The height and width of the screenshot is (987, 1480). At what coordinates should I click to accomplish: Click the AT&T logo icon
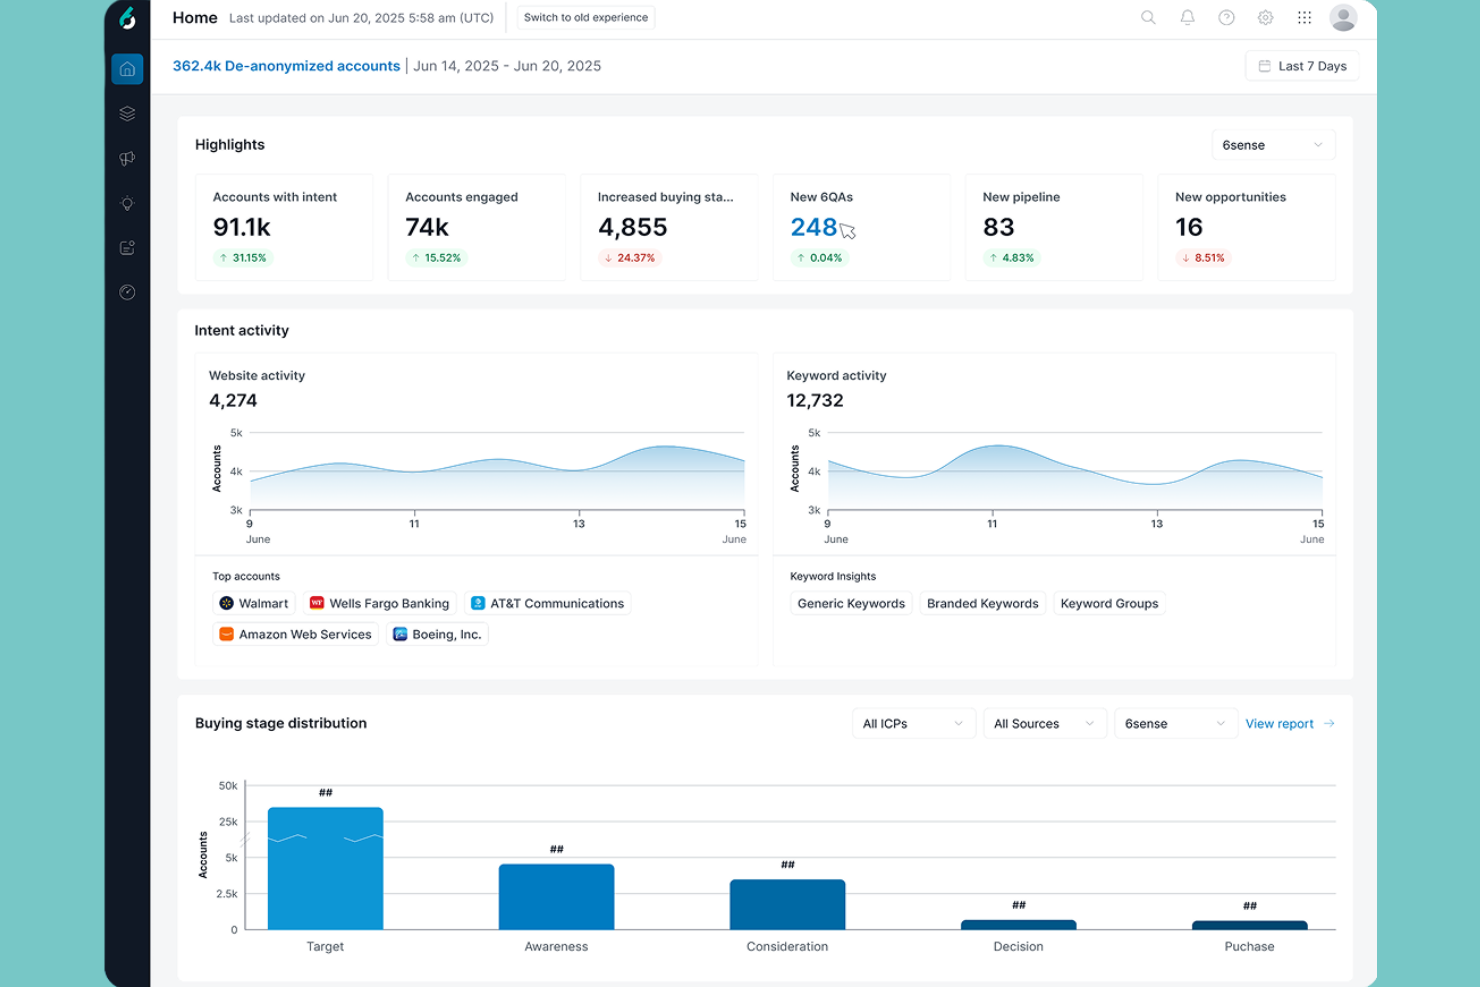point(478,603)
